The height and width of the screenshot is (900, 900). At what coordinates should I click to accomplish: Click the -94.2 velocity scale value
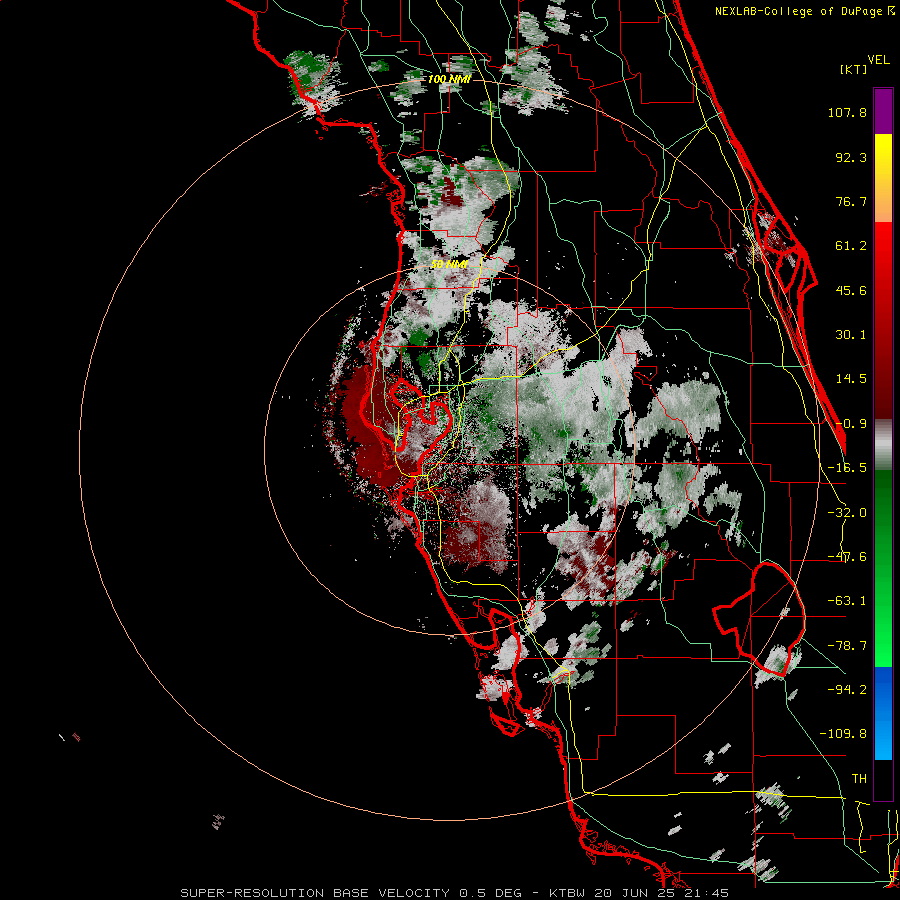(x=847, y=689)
